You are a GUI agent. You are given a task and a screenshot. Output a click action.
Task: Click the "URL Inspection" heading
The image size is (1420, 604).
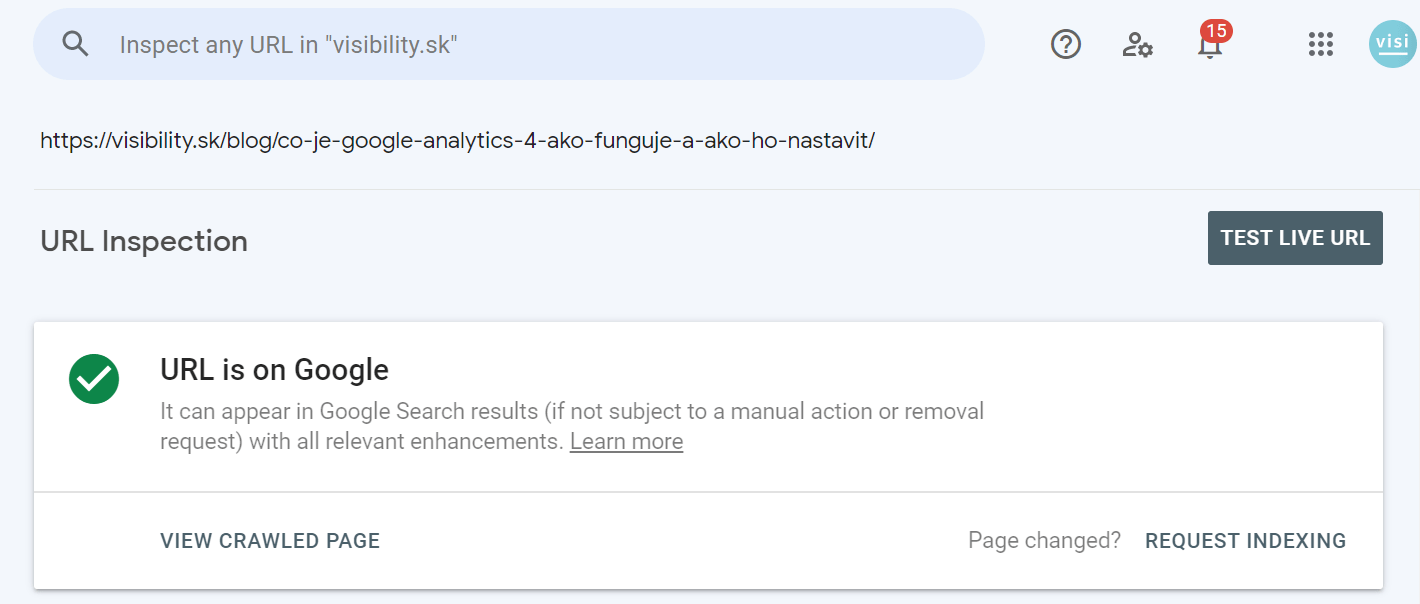coord(144,241)
